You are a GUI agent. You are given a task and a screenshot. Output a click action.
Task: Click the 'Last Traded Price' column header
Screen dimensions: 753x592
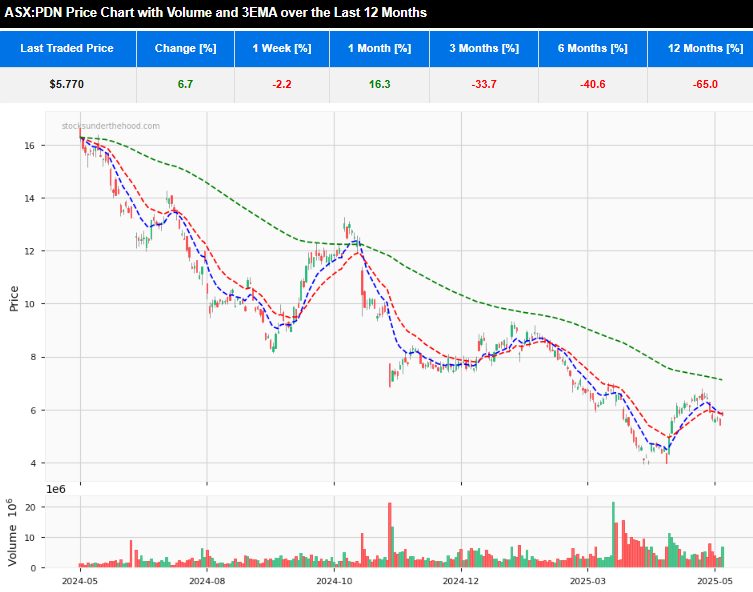pyautogui.click(x=68, y=48)
